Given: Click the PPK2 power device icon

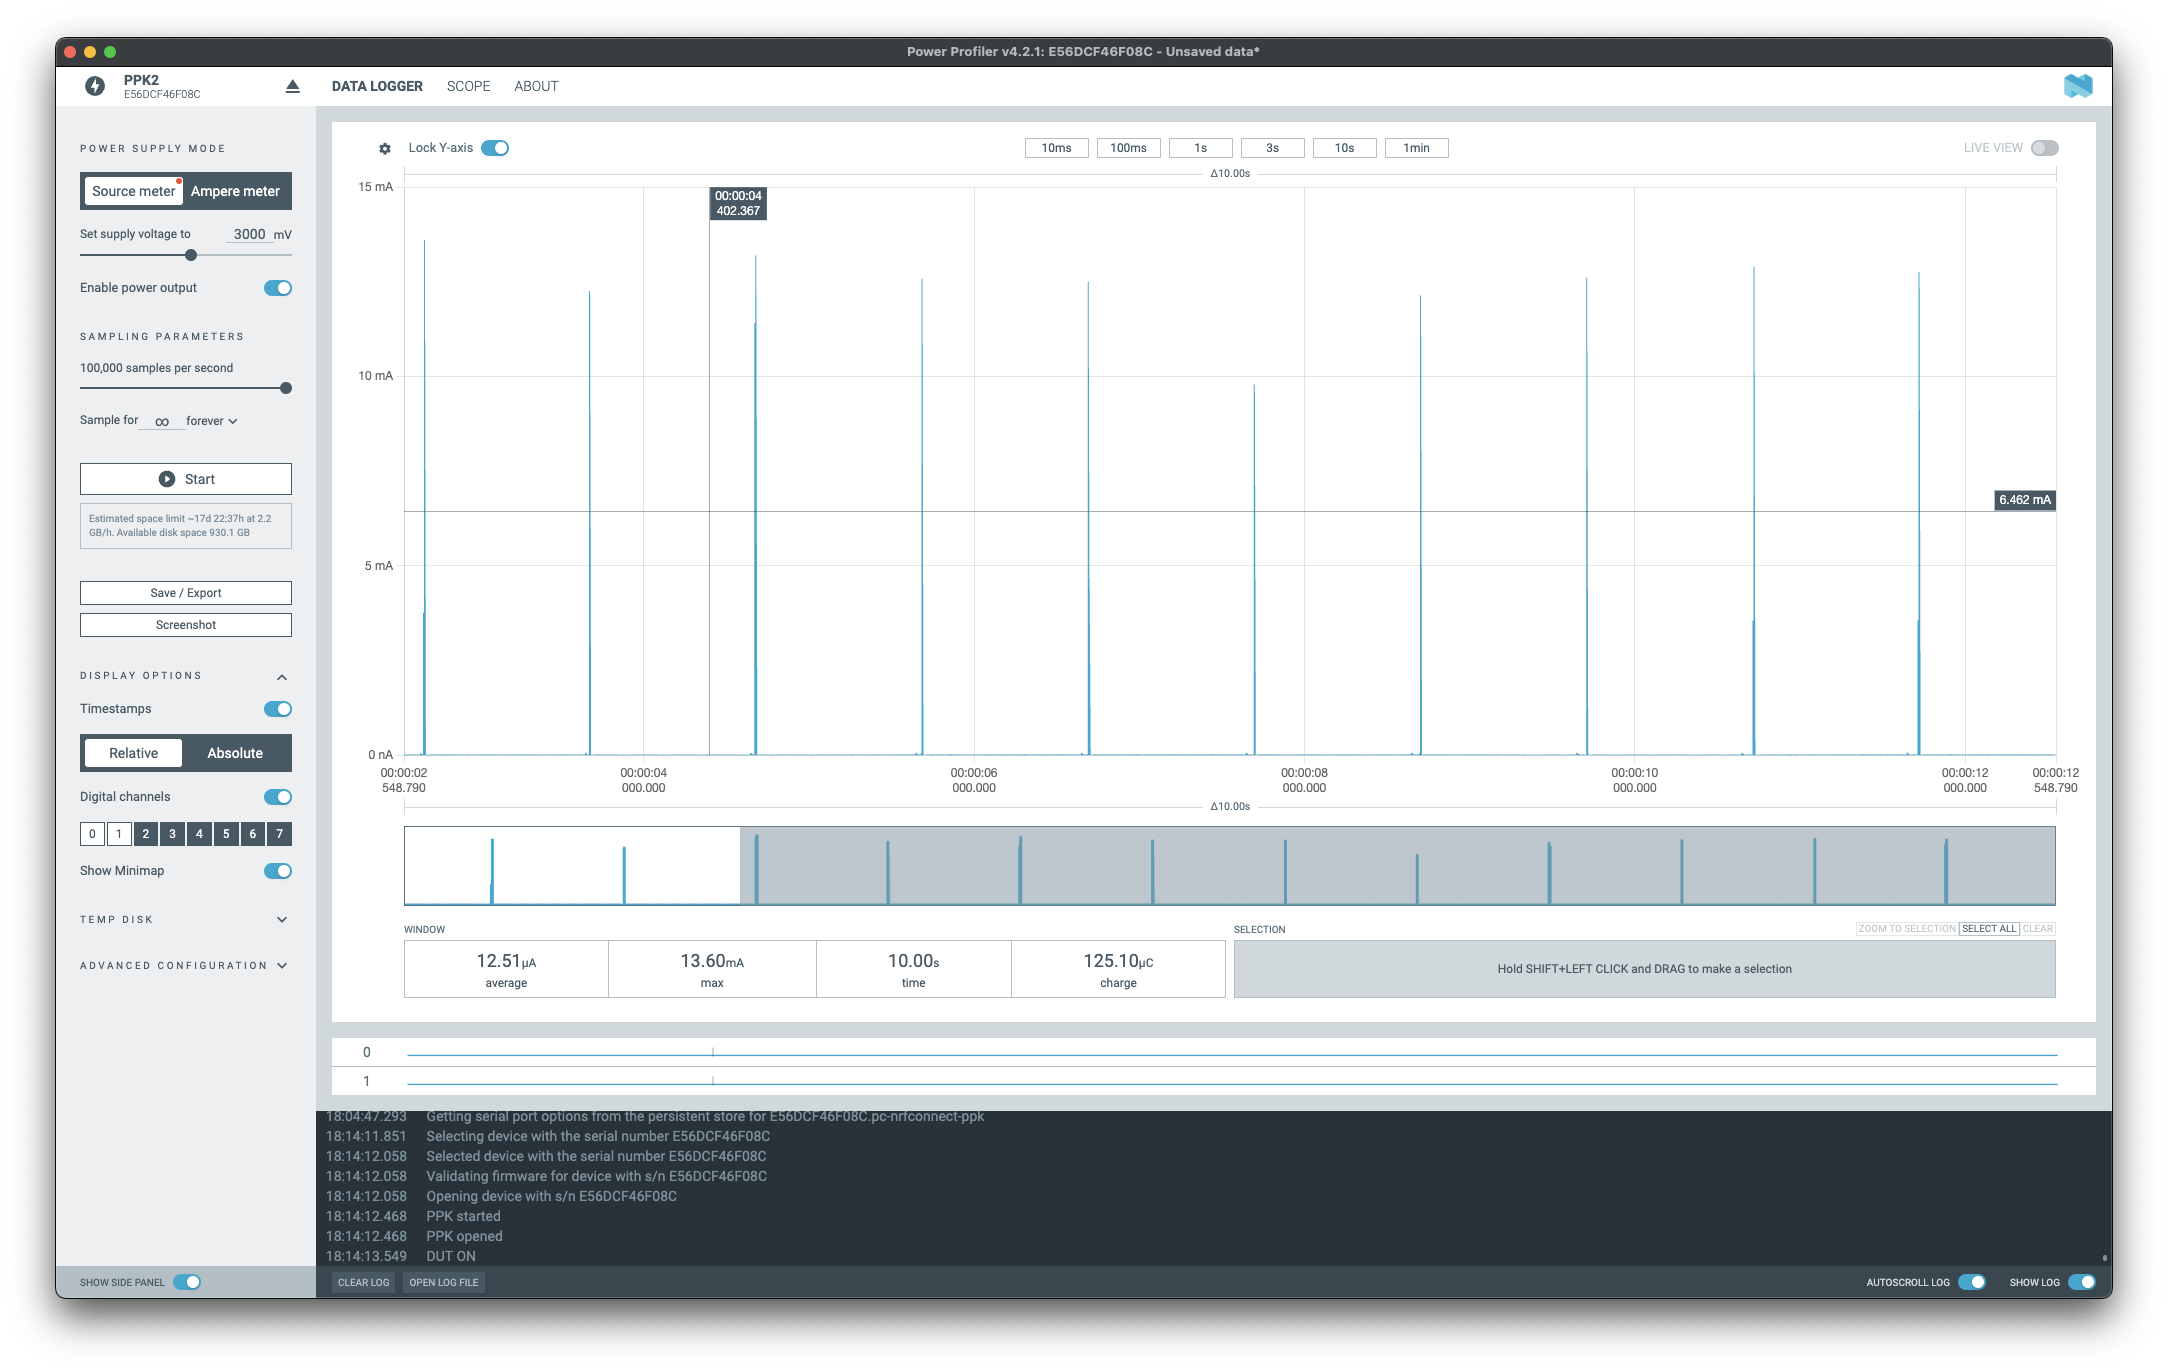Looking at the screenshot, I should (x=95, y=86).
